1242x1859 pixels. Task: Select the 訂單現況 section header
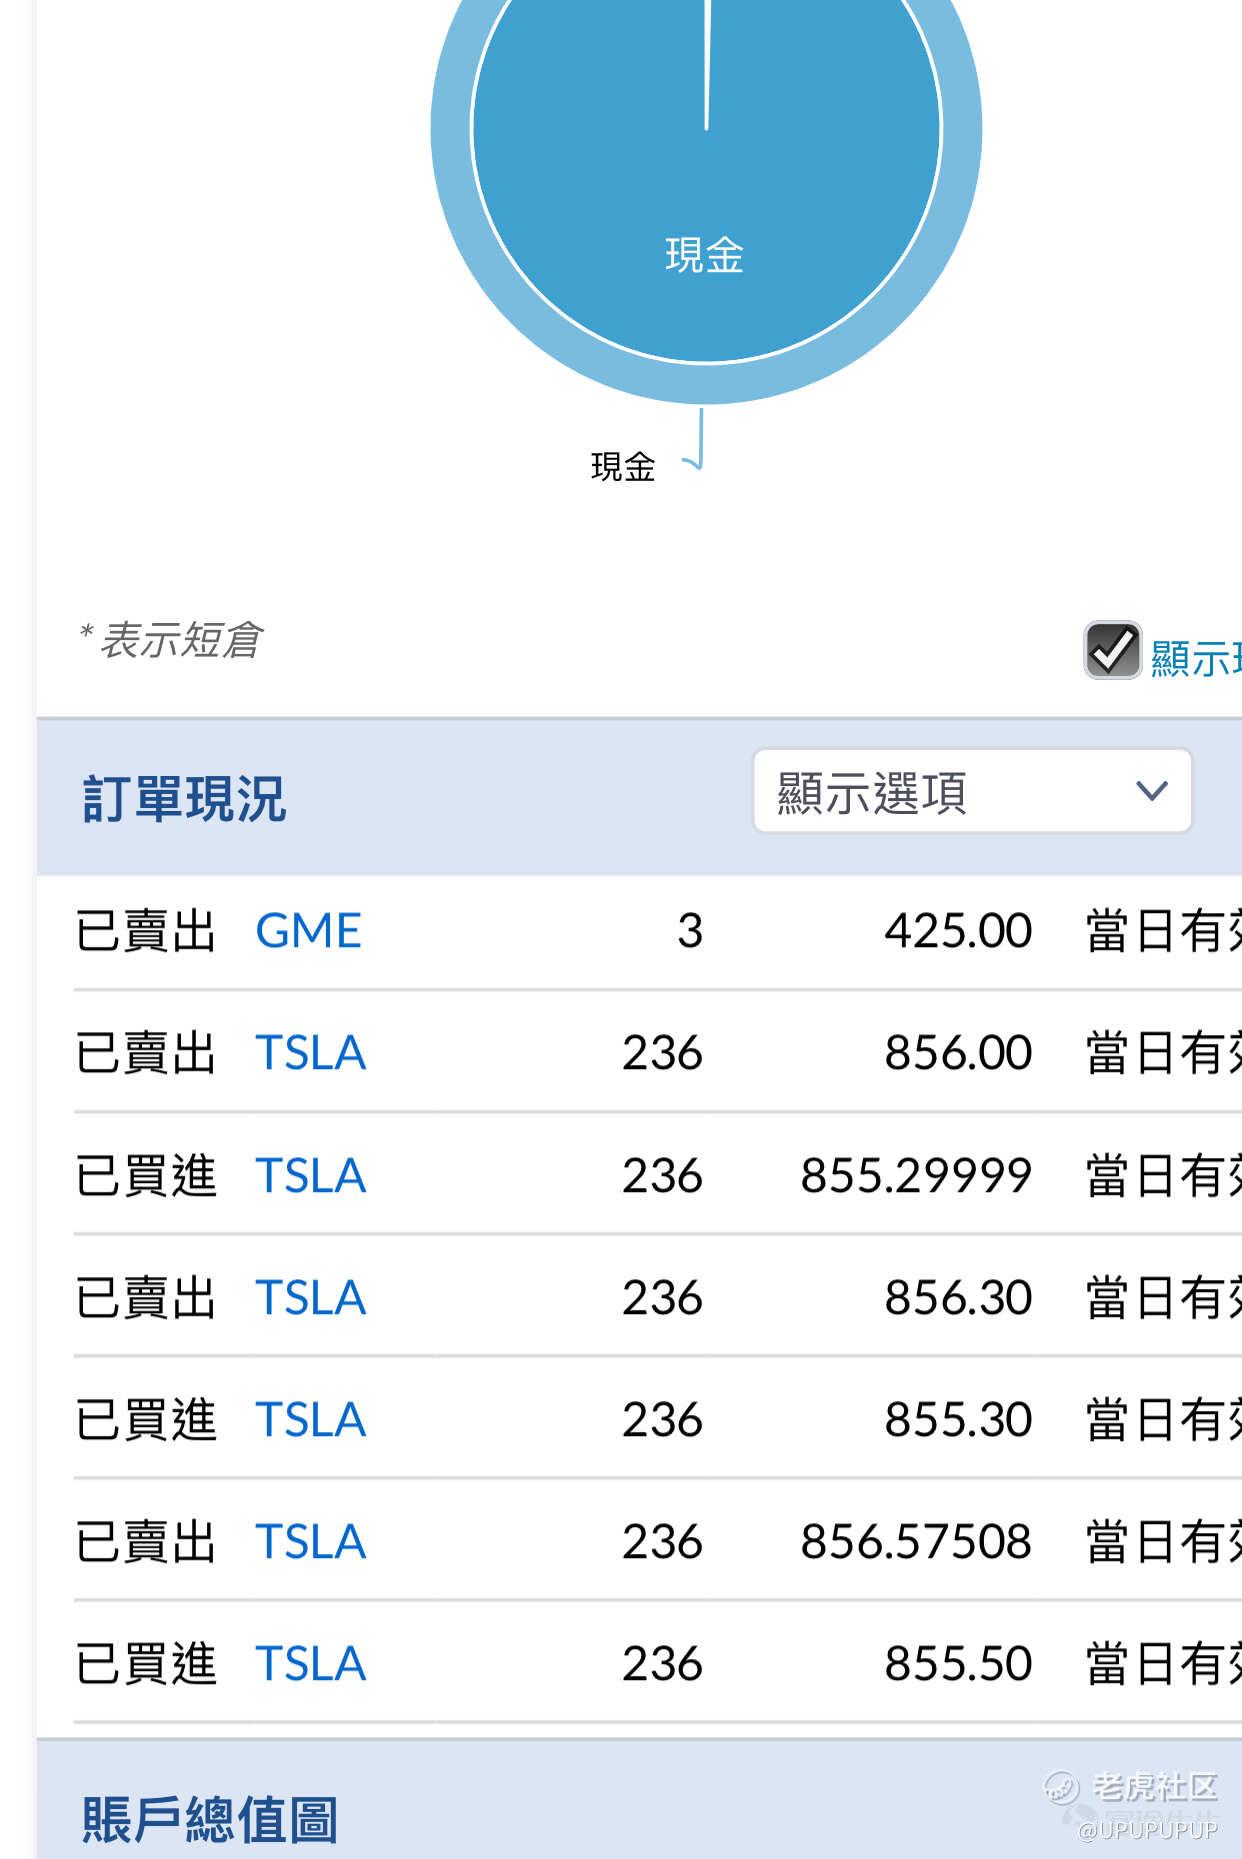point(184,799)
